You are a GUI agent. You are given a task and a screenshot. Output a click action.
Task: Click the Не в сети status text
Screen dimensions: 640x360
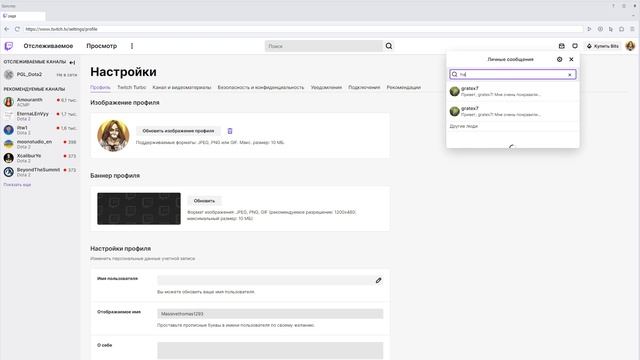[67, 75]
